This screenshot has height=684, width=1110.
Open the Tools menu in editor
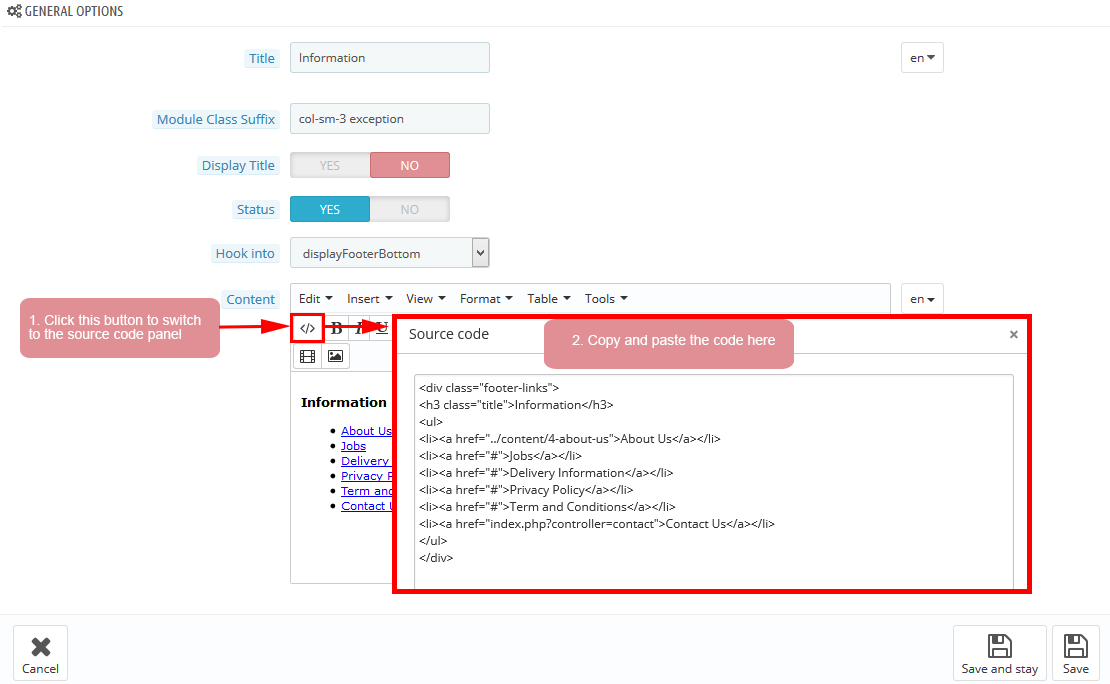[606, 299]
